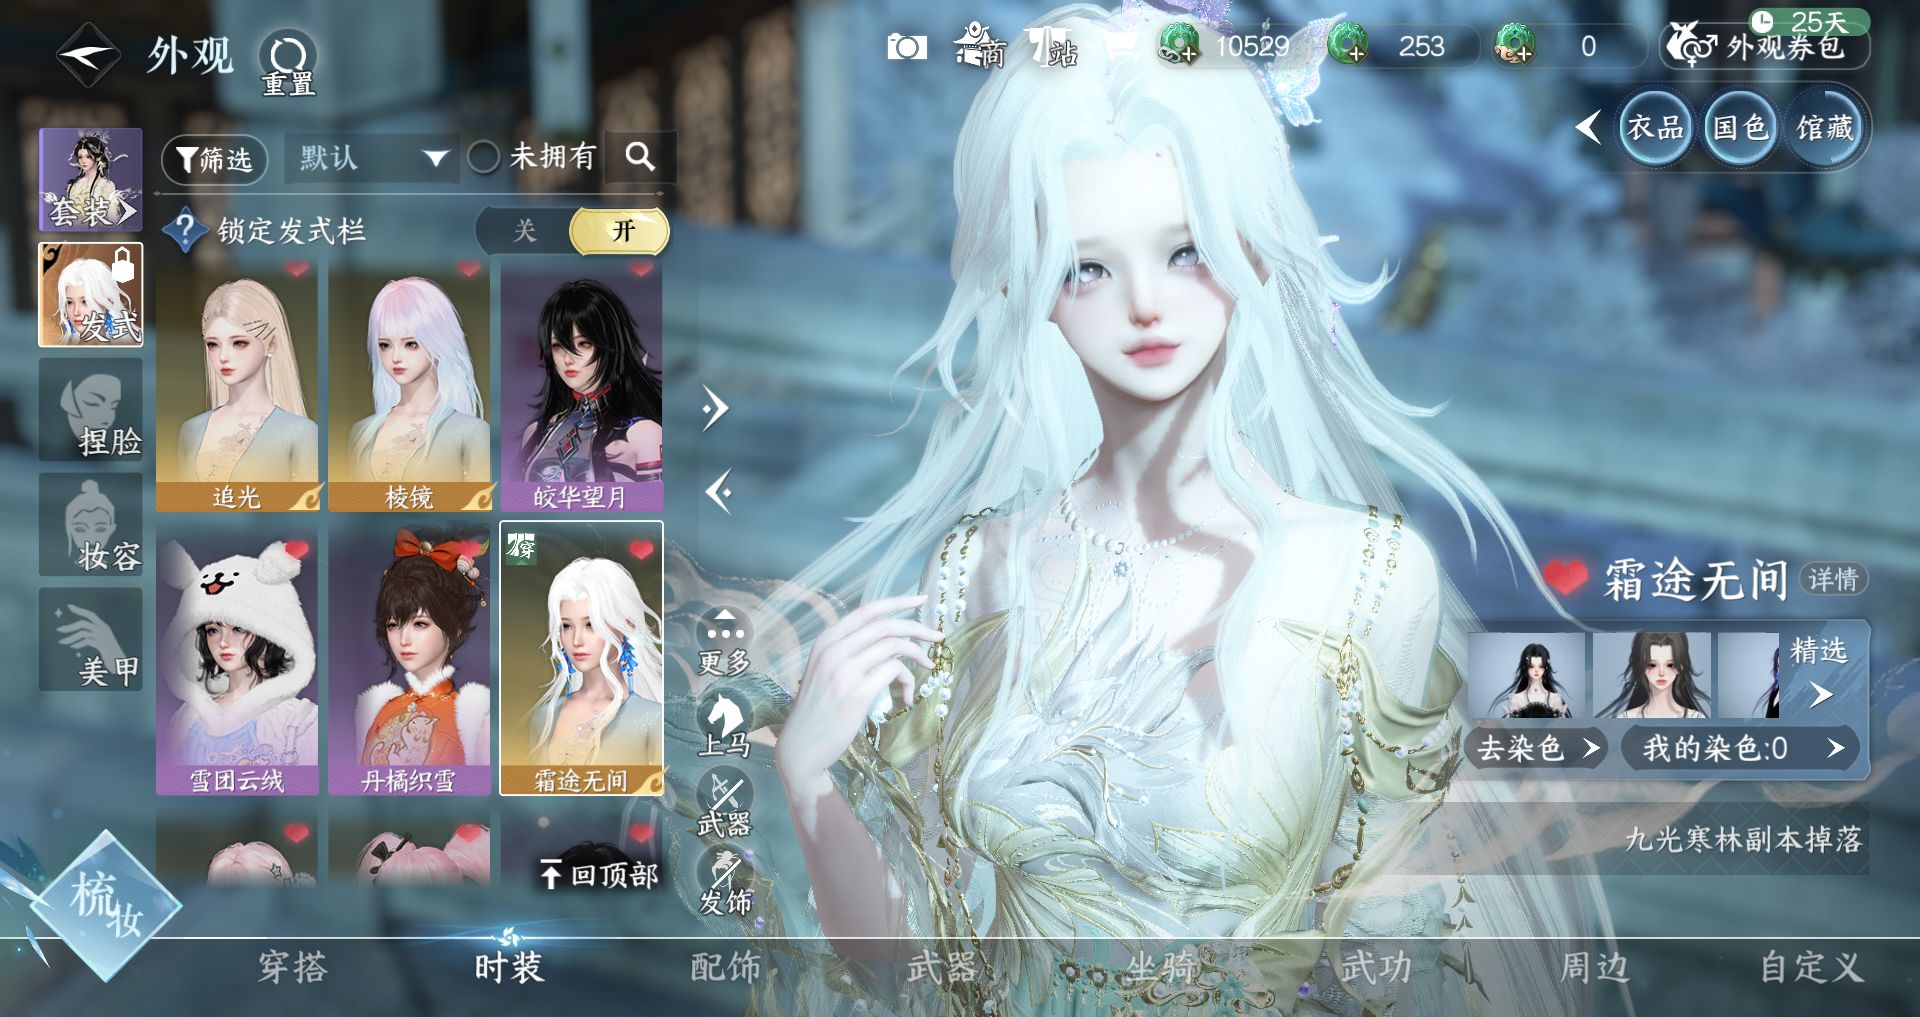This screenshot has height=1017, width=1920.
Task: Click the camera screenshot icon
Action: click(x=906, y=47)
